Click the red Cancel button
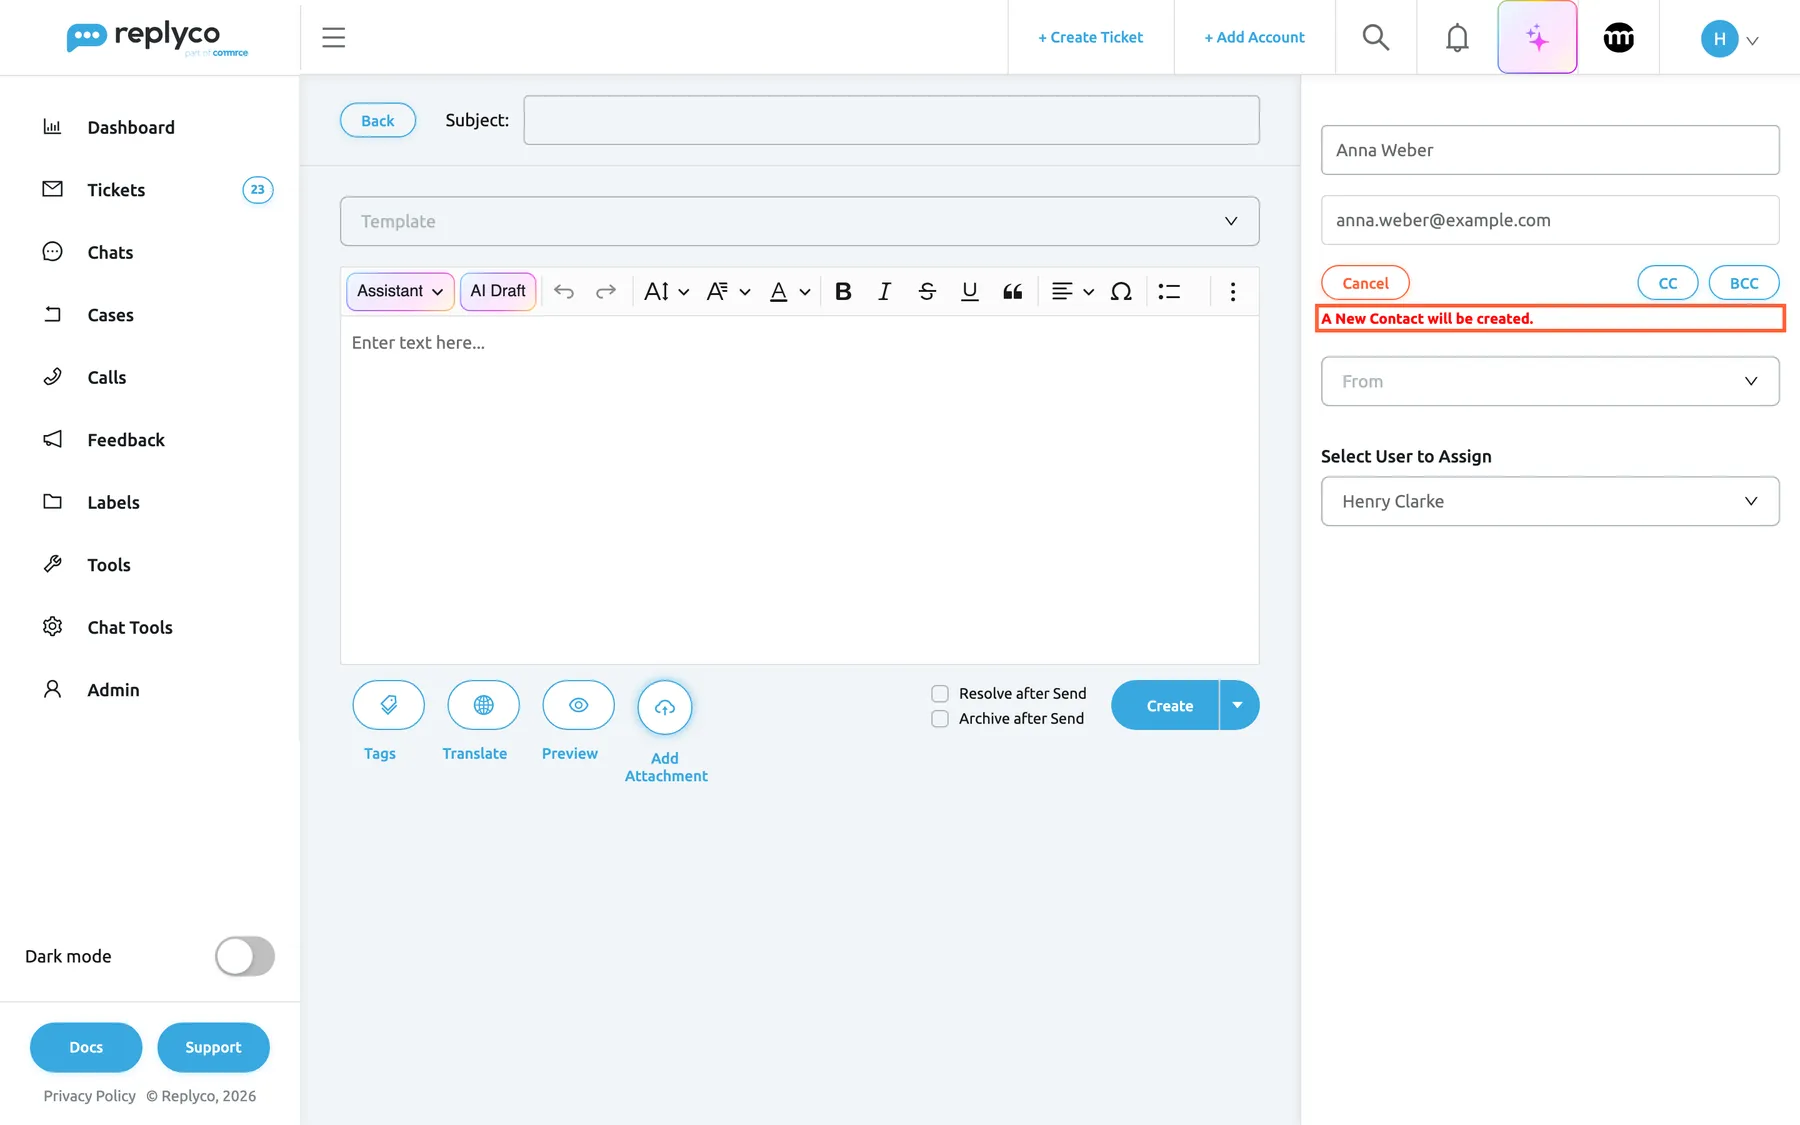1800x1125 pixels. point(1365,283)
